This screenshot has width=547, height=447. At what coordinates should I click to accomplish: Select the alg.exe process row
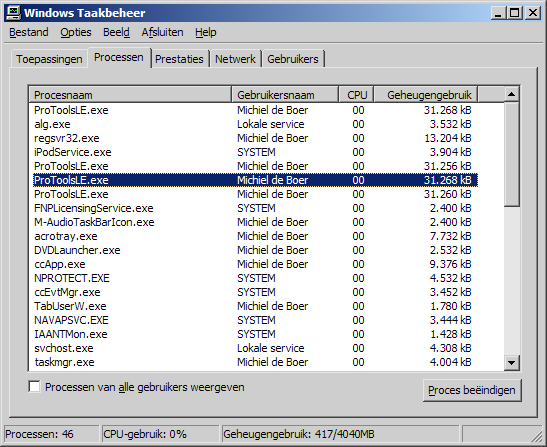(x=254, y=124)
